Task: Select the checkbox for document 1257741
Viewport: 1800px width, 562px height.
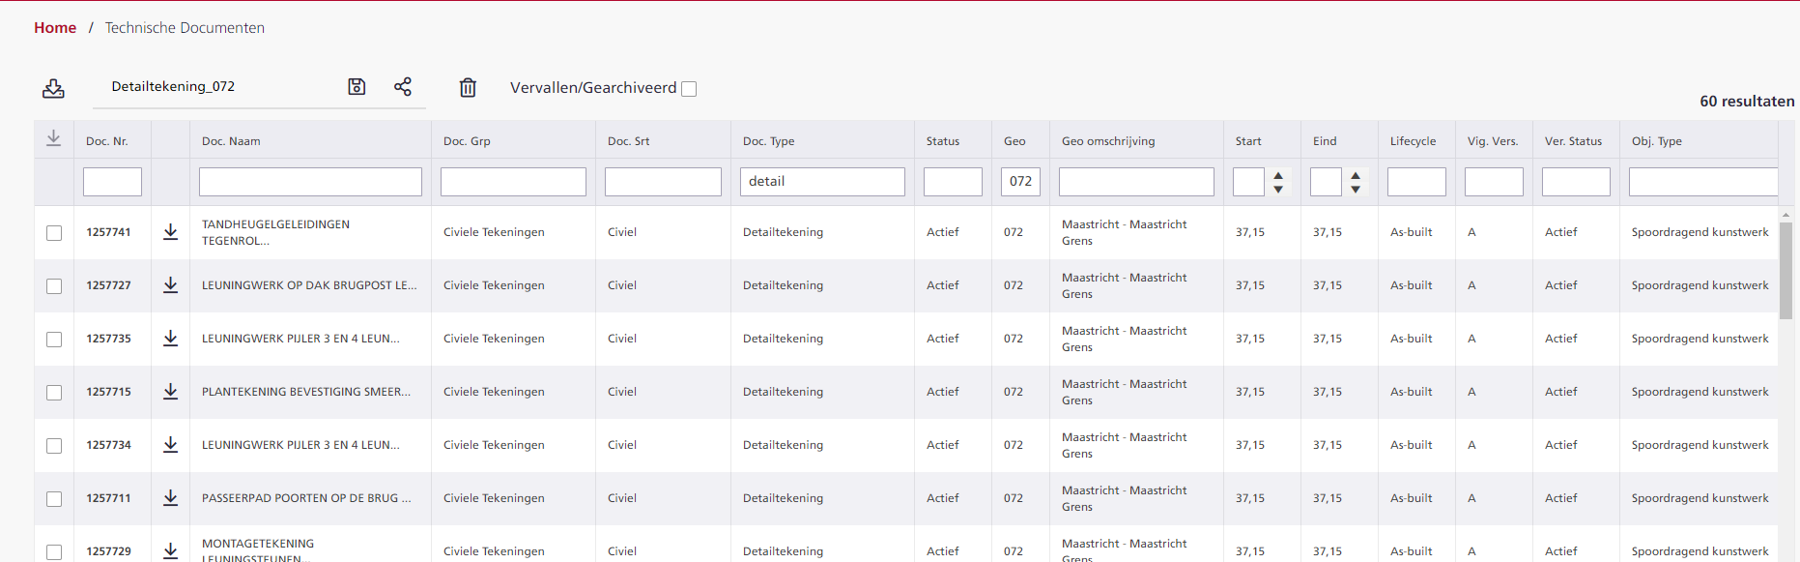Action: [54, 233]
